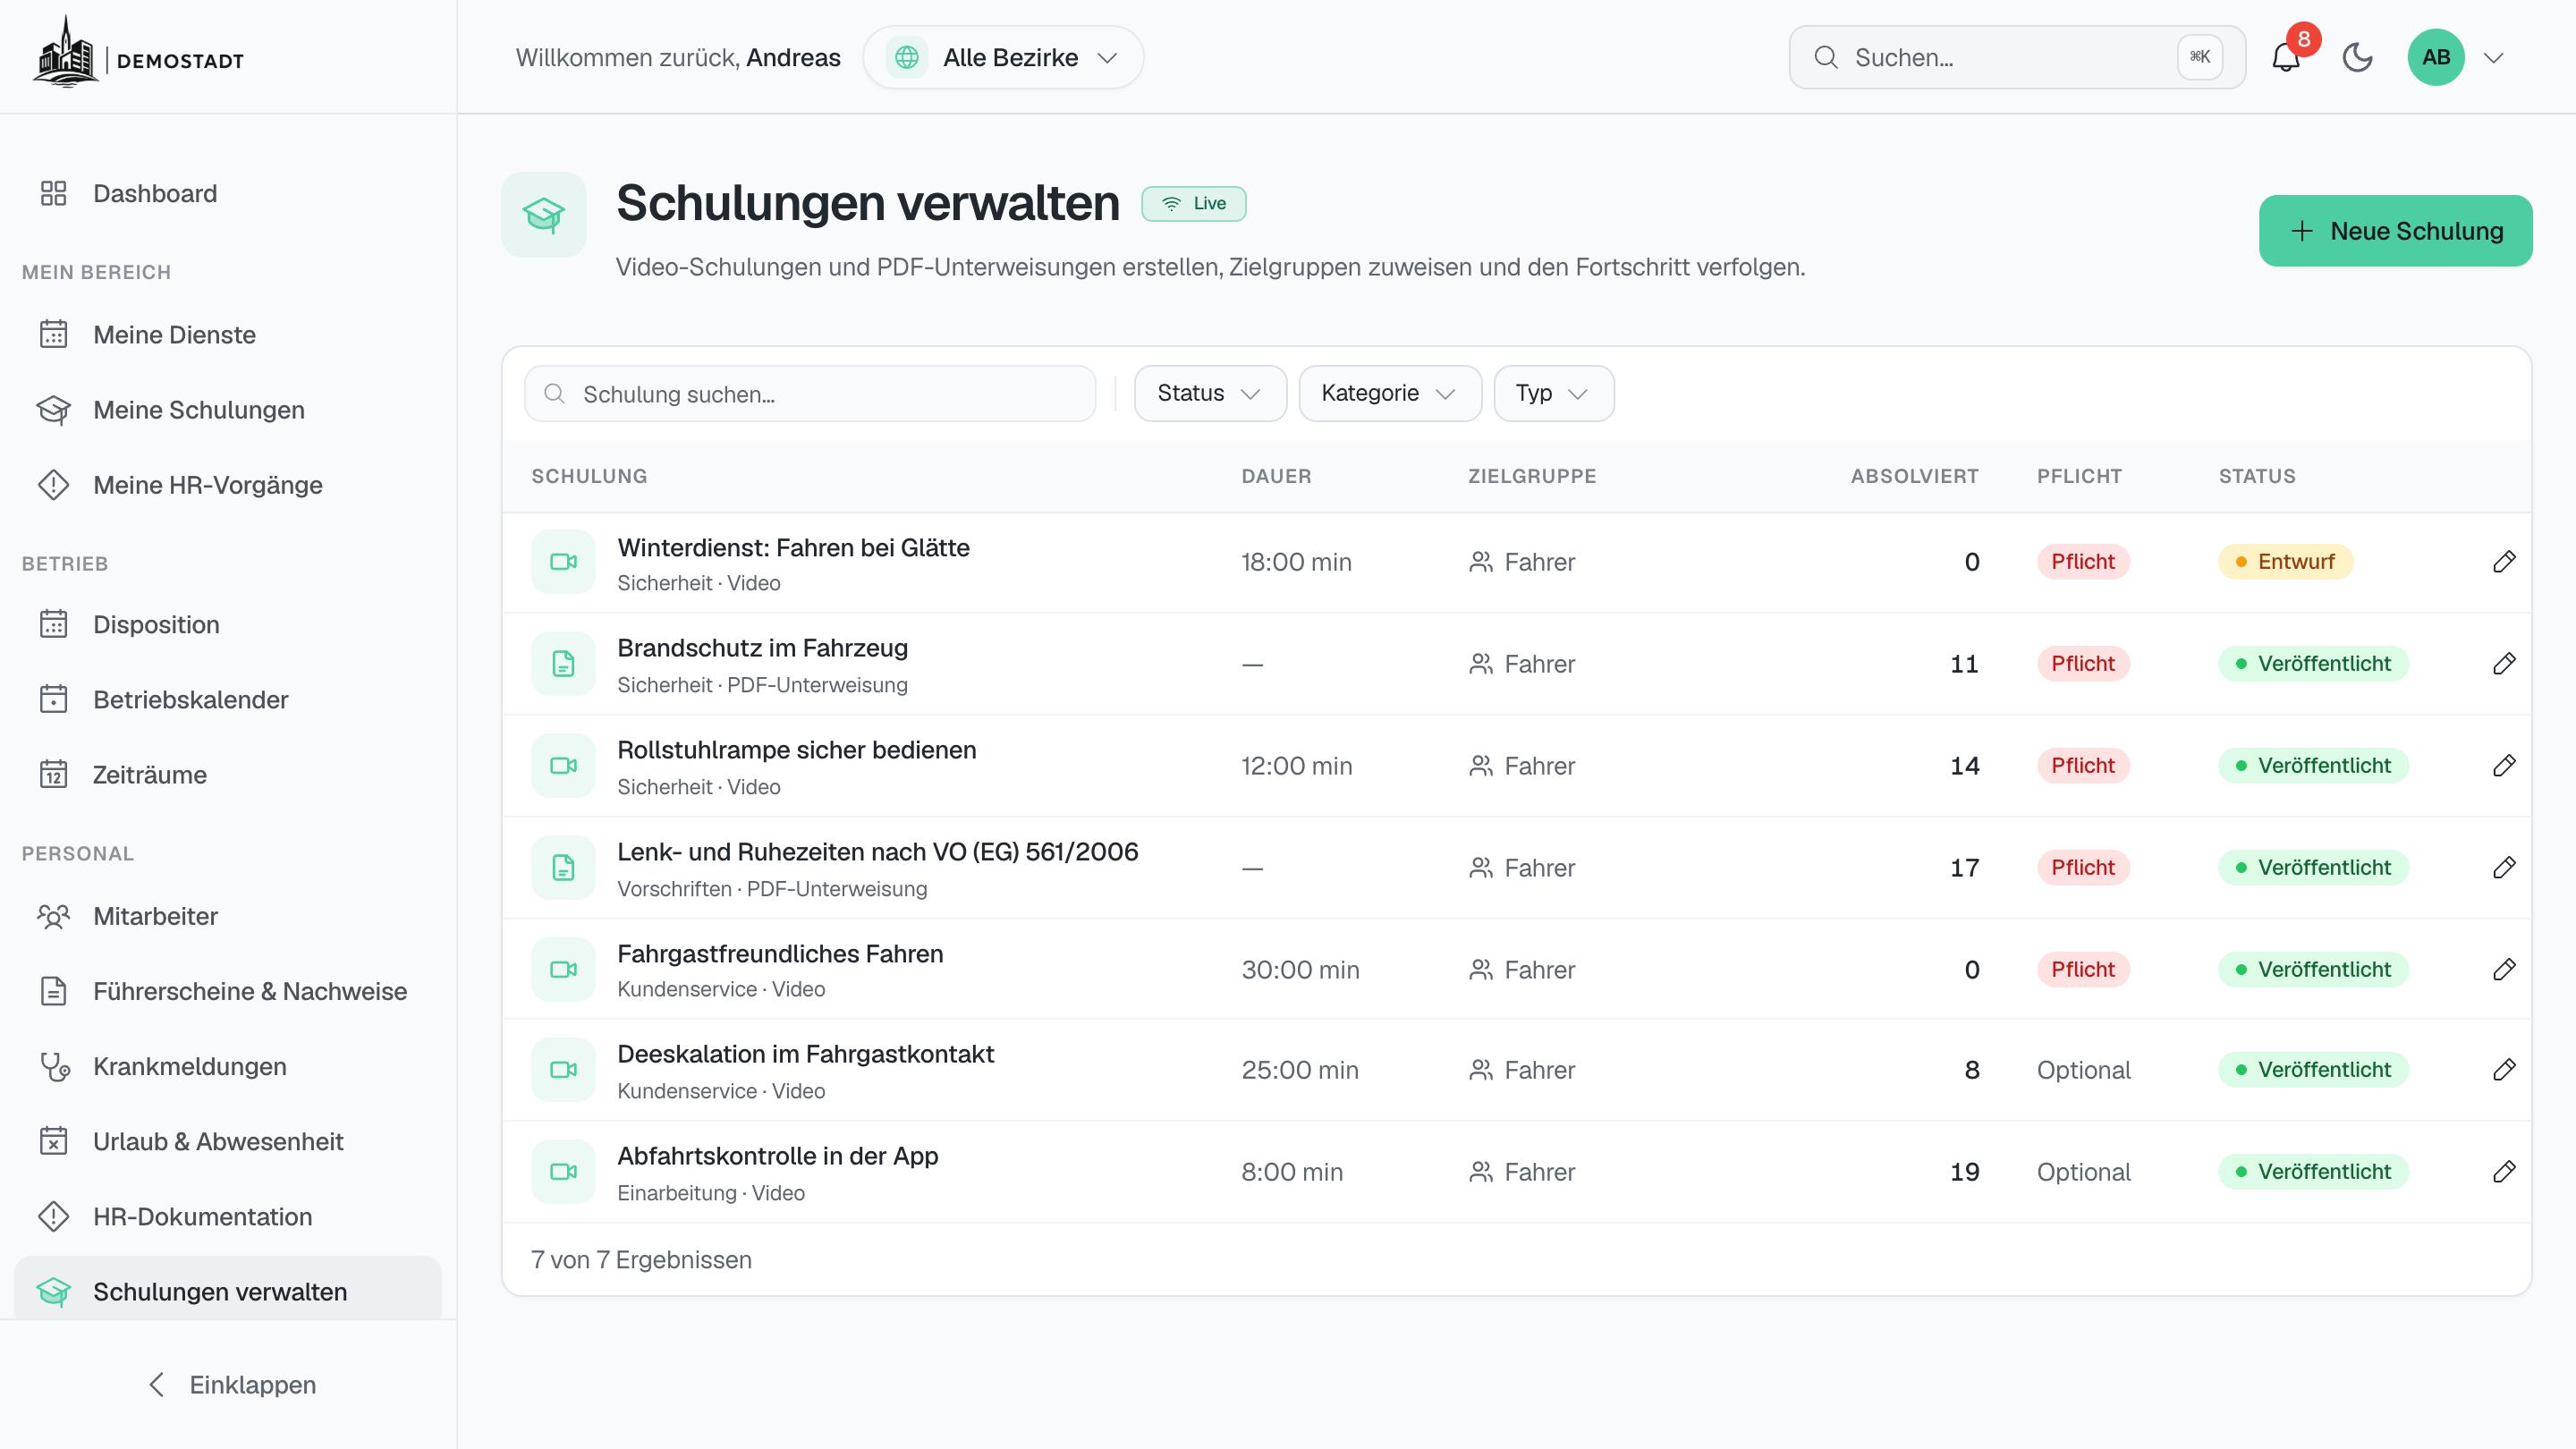The image size is (2576, 1449).
Task: Navigate to Disposition
Action: click(228, 625)
